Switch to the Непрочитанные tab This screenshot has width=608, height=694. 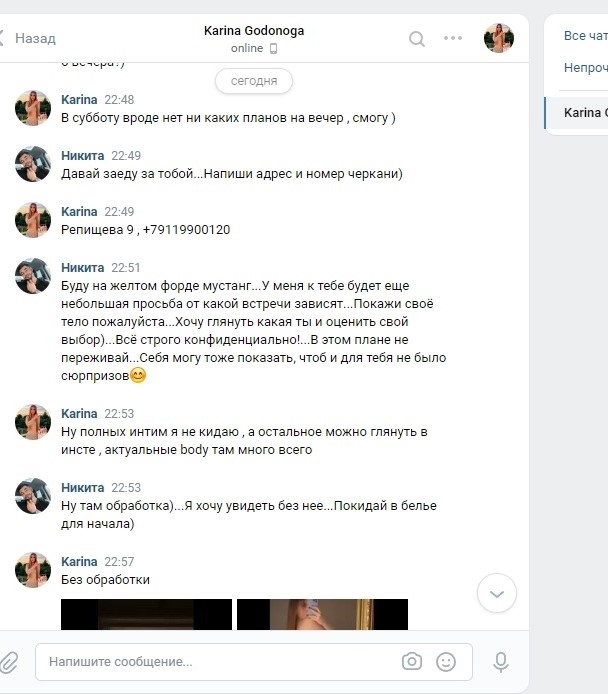point(585,68)
